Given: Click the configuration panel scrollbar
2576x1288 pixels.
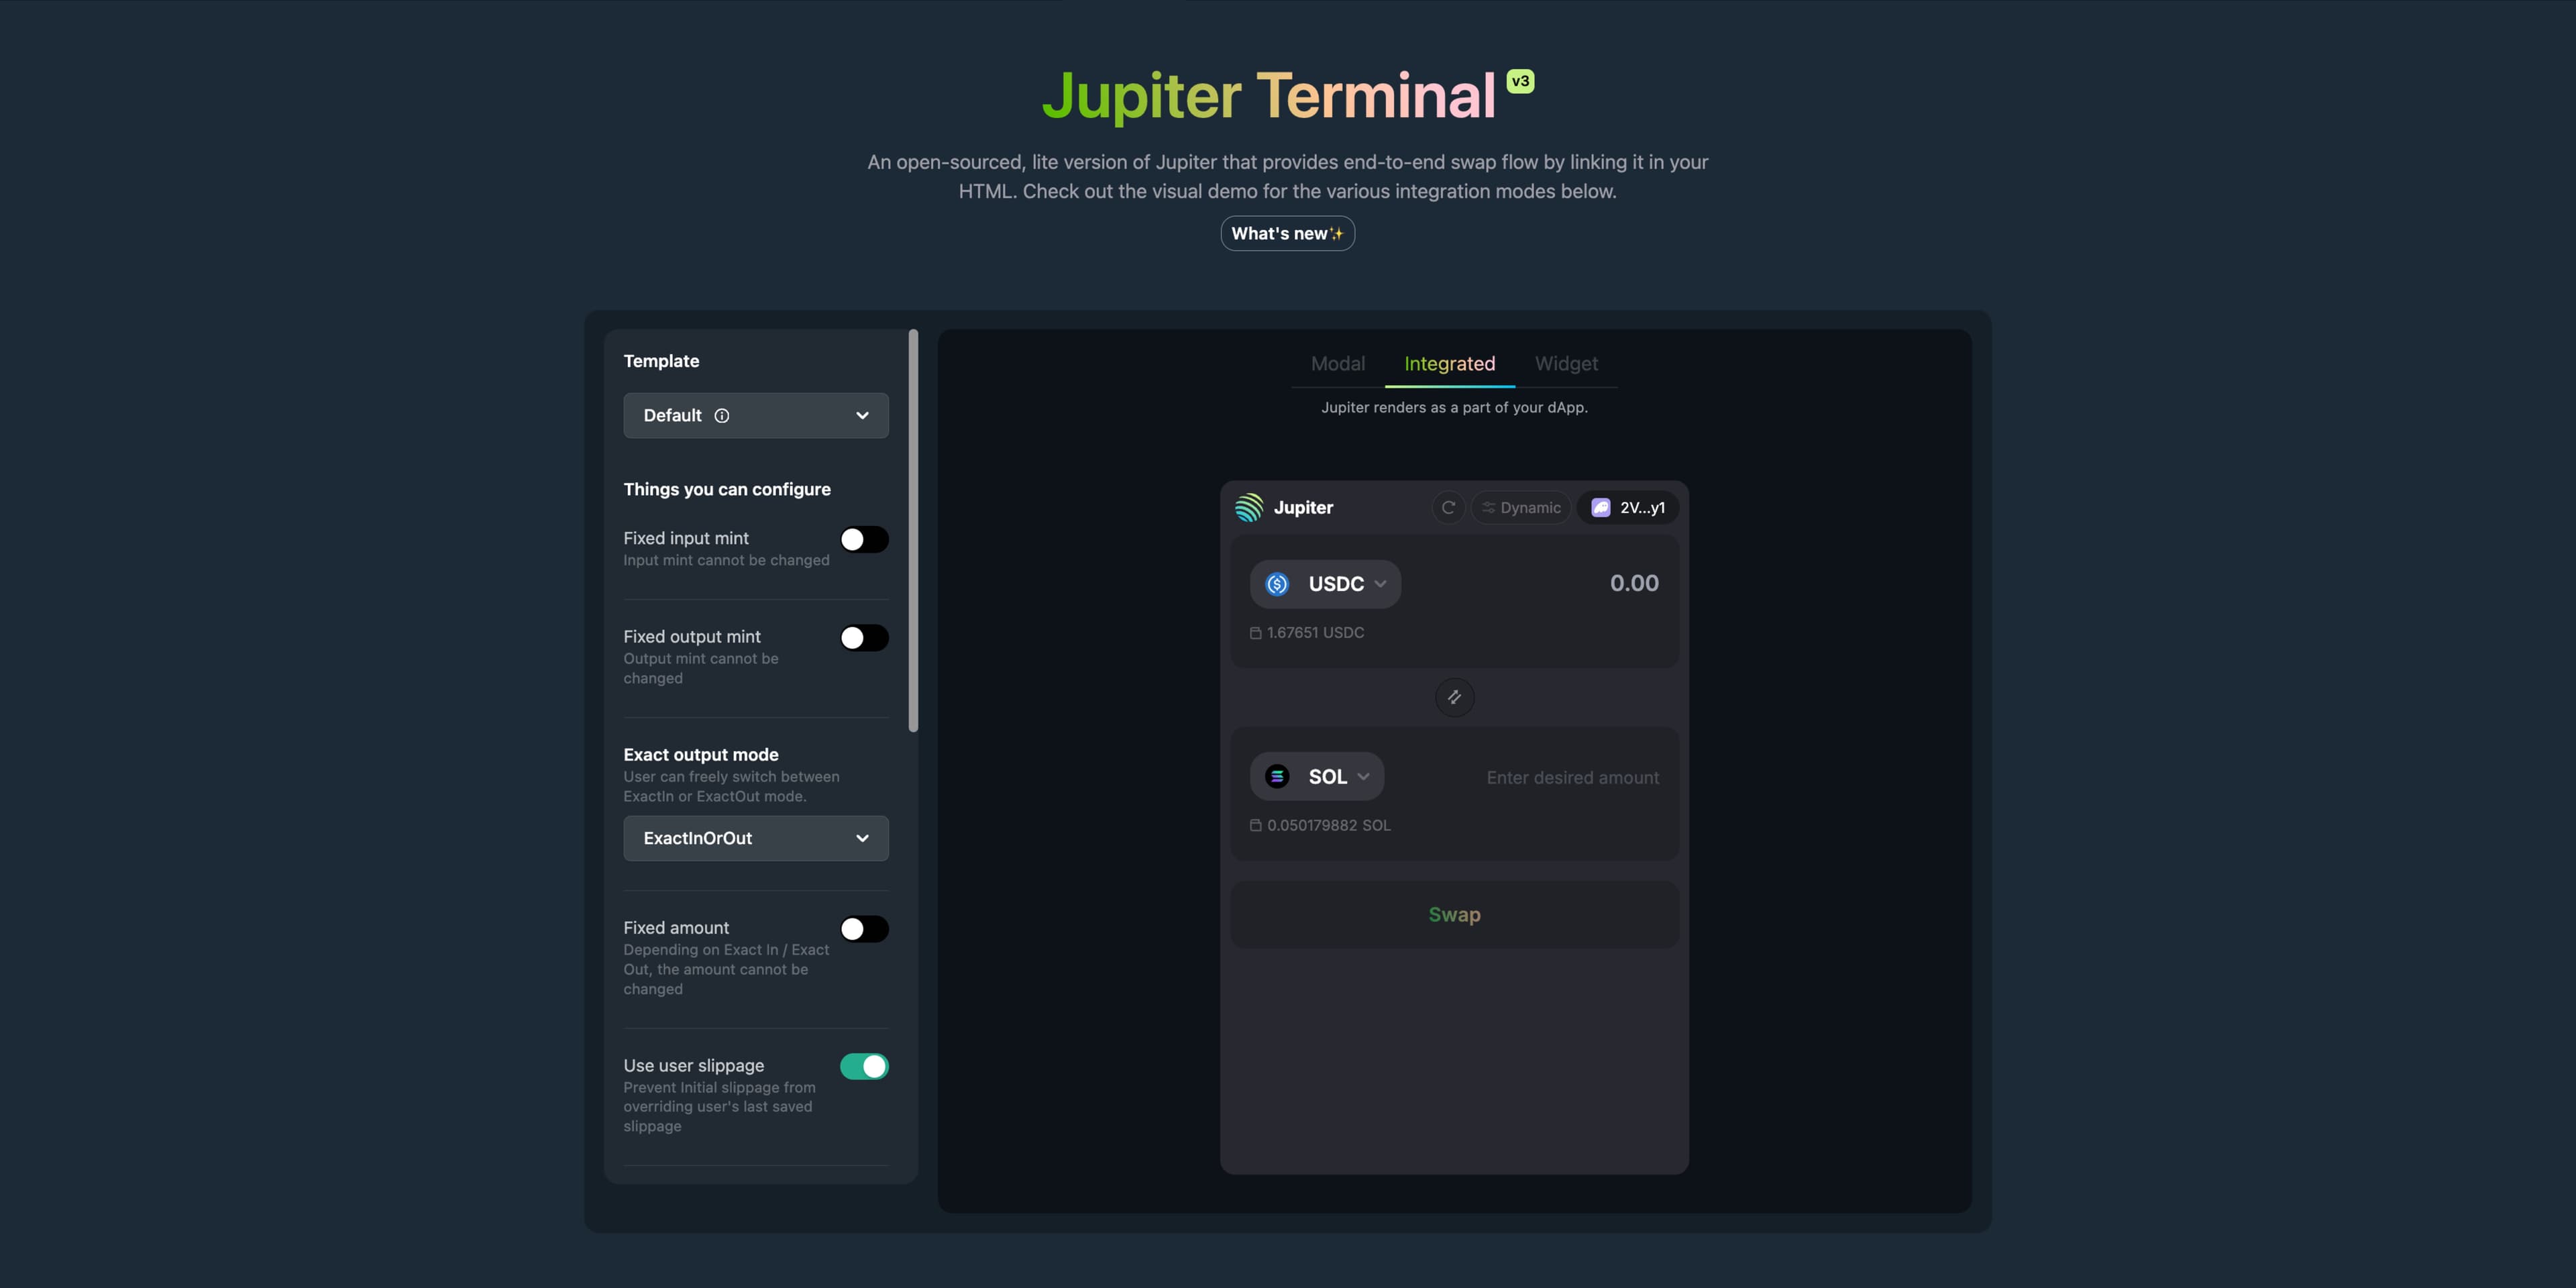Looking at the screenshot, I should coord(913,530).
